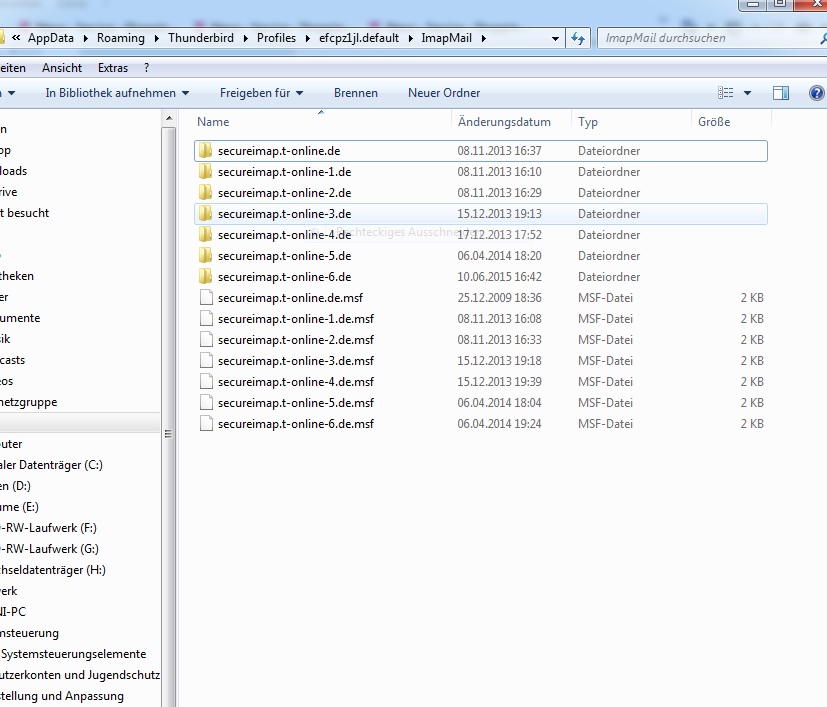Viewport: 827px width, 707px height.
Task: Select the secureimap.t-online-3.de folder icon
Action: click(206, 214)
